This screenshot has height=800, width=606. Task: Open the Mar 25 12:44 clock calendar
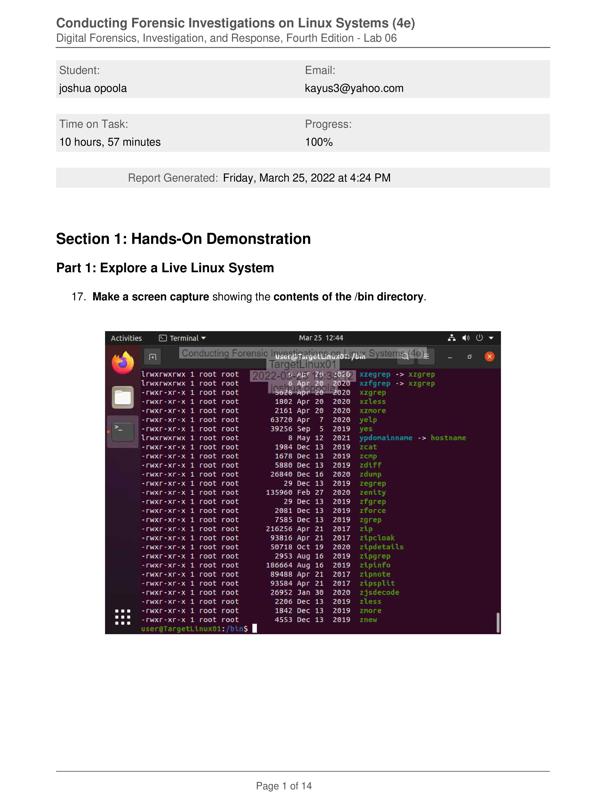[321, 338]
